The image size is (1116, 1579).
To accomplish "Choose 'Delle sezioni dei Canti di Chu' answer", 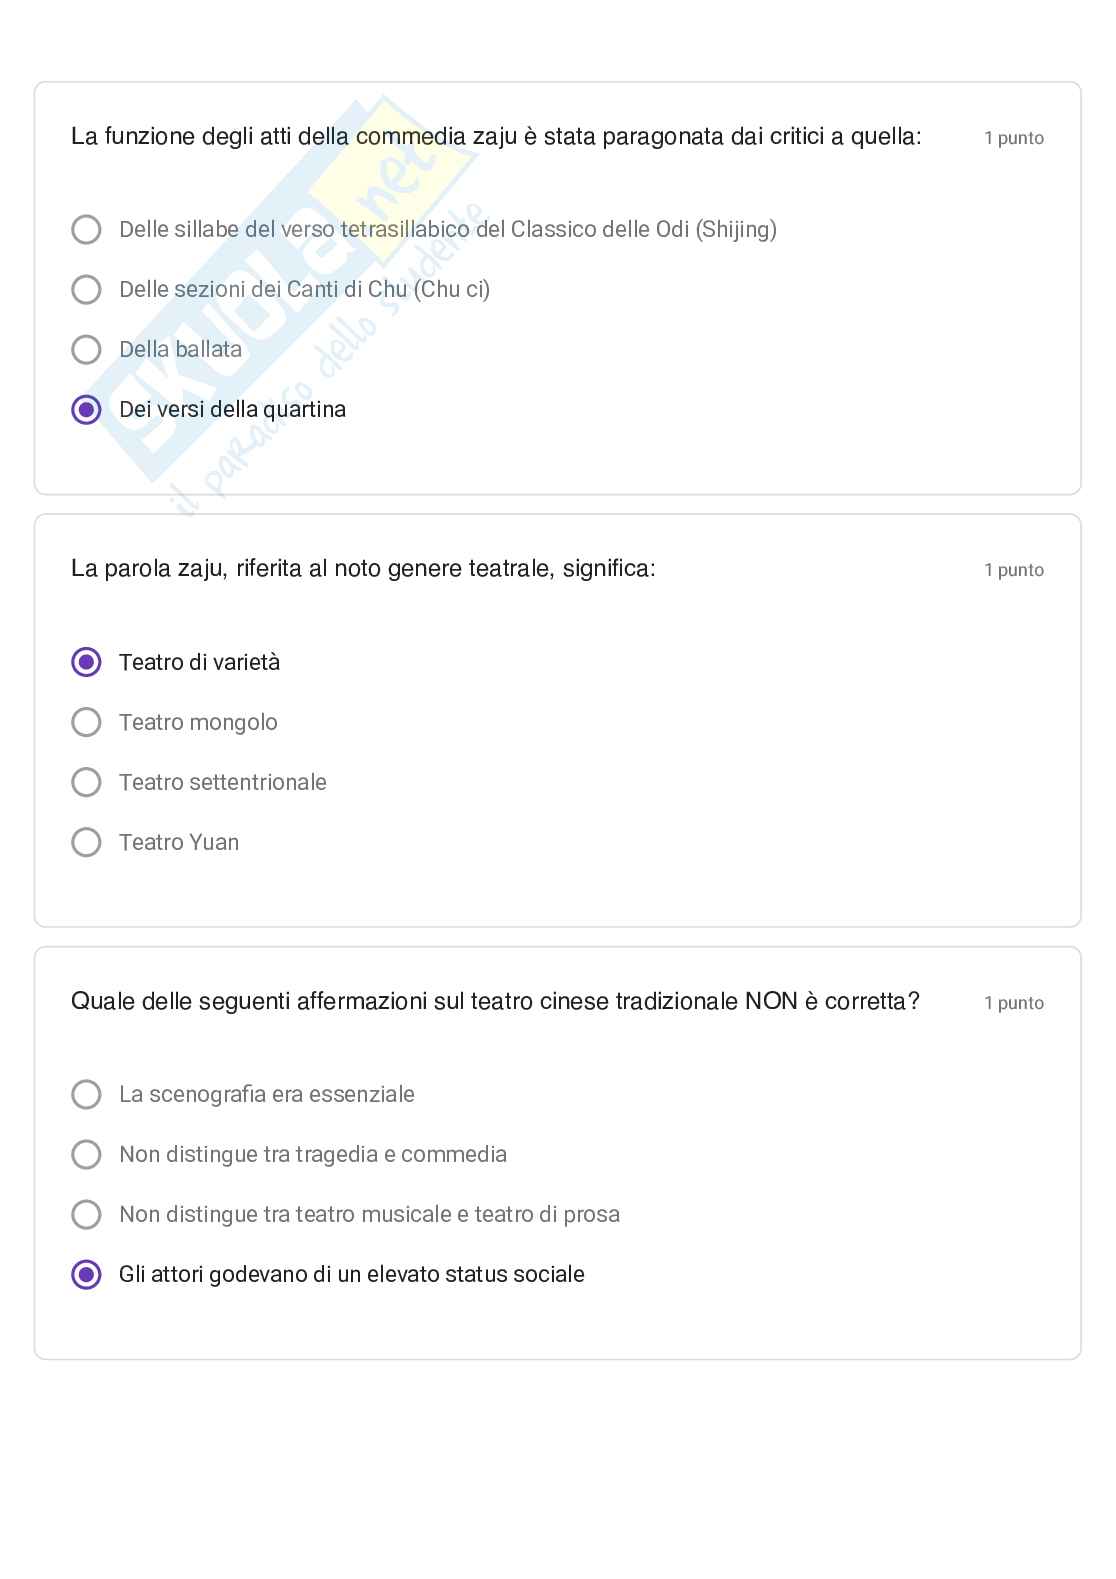I will coord(87,290).
